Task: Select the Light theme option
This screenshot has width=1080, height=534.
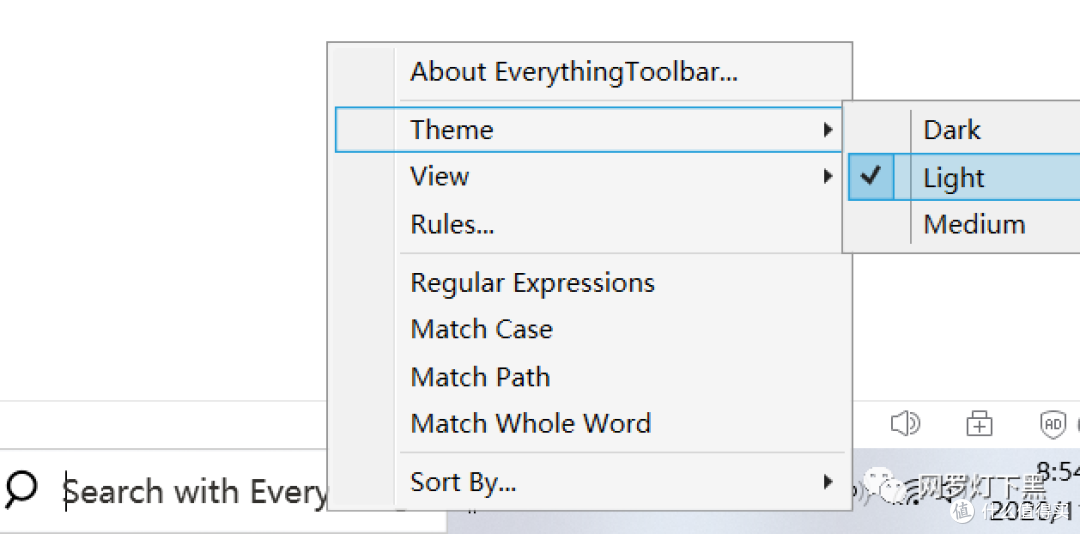Action: (954, 178)
